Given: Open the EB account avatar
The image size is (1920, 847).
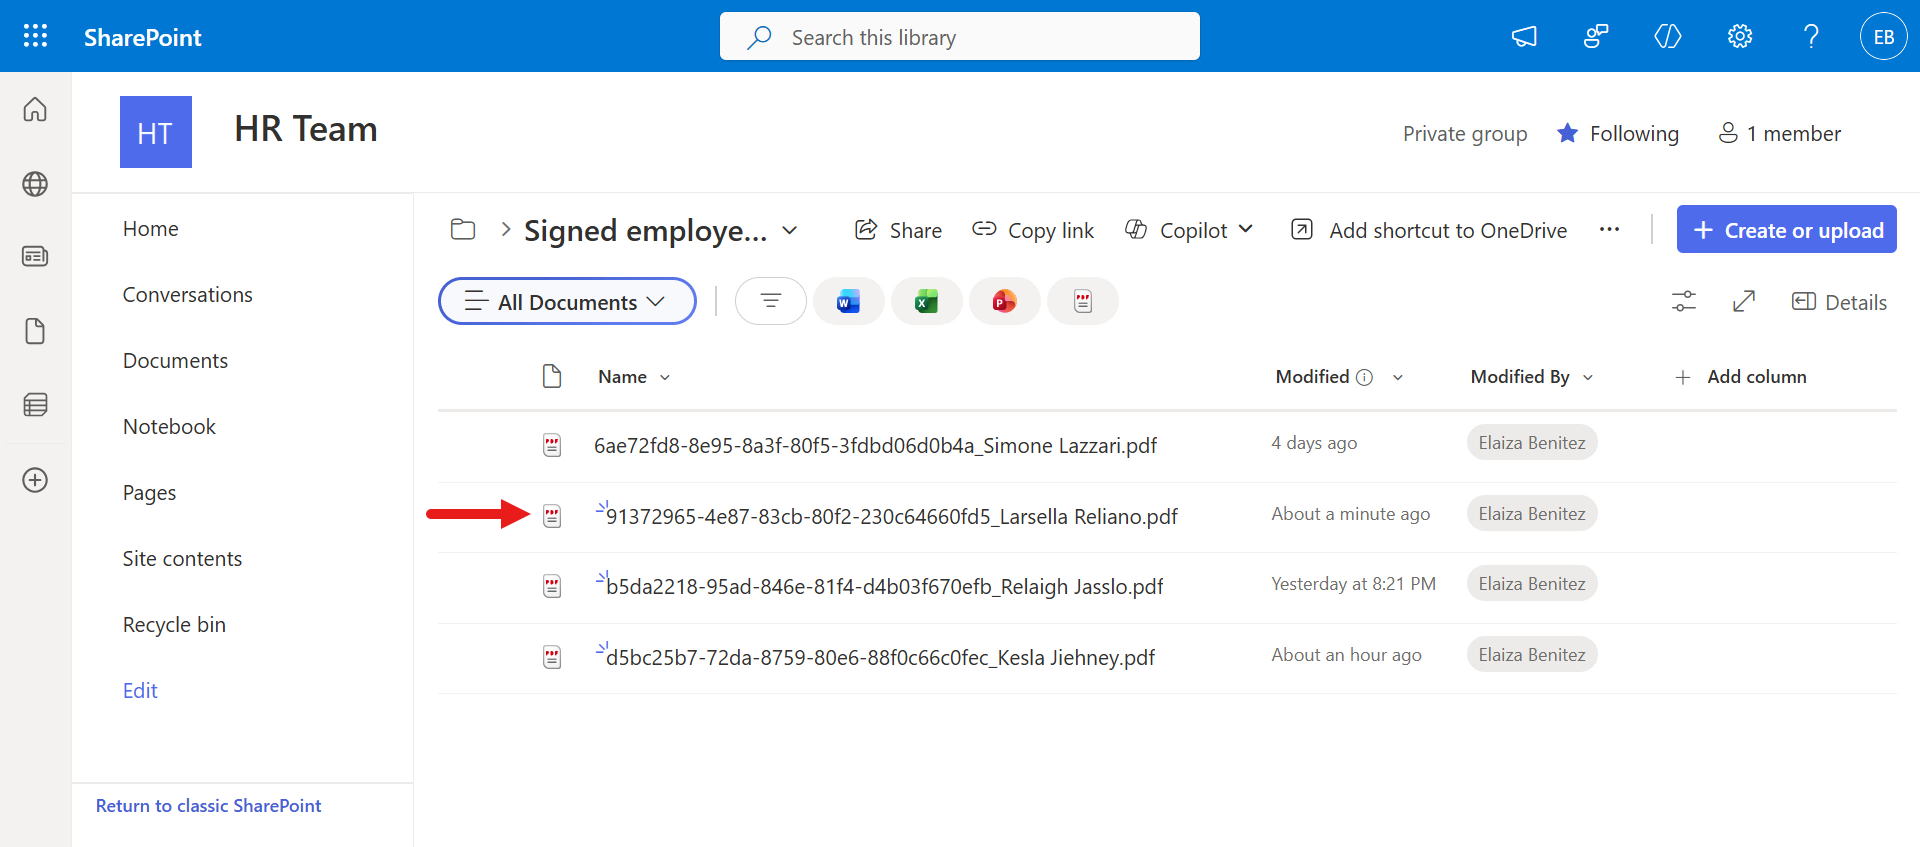Looking at the screenshot, I should (1884, 37).
